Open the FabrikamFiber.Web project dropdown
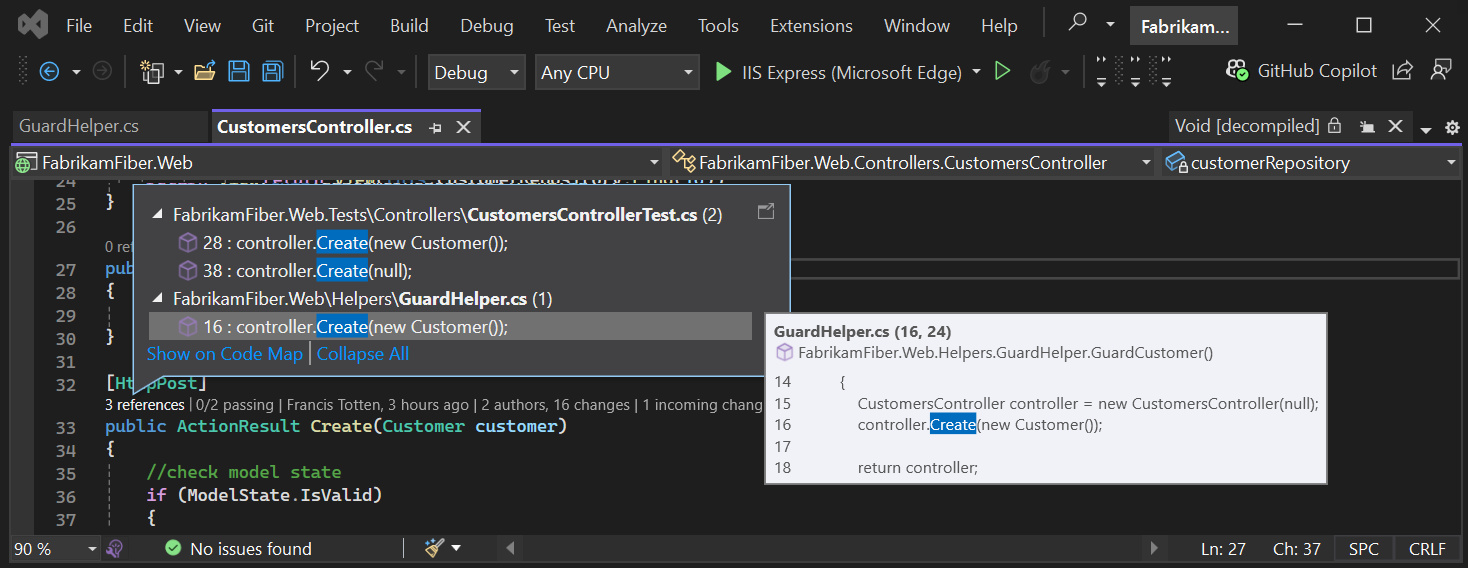 [336, 163]
